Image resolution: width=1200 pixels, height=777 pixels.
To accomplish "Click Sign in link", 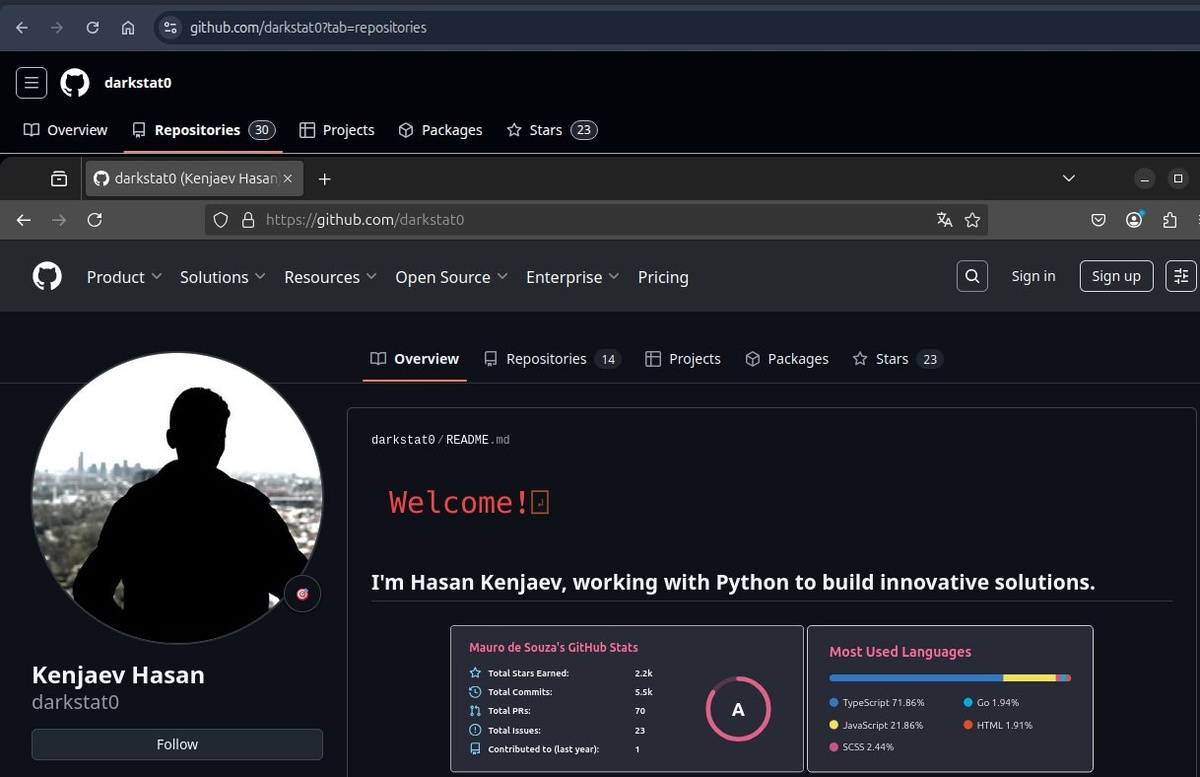I will click(1033, 276).
